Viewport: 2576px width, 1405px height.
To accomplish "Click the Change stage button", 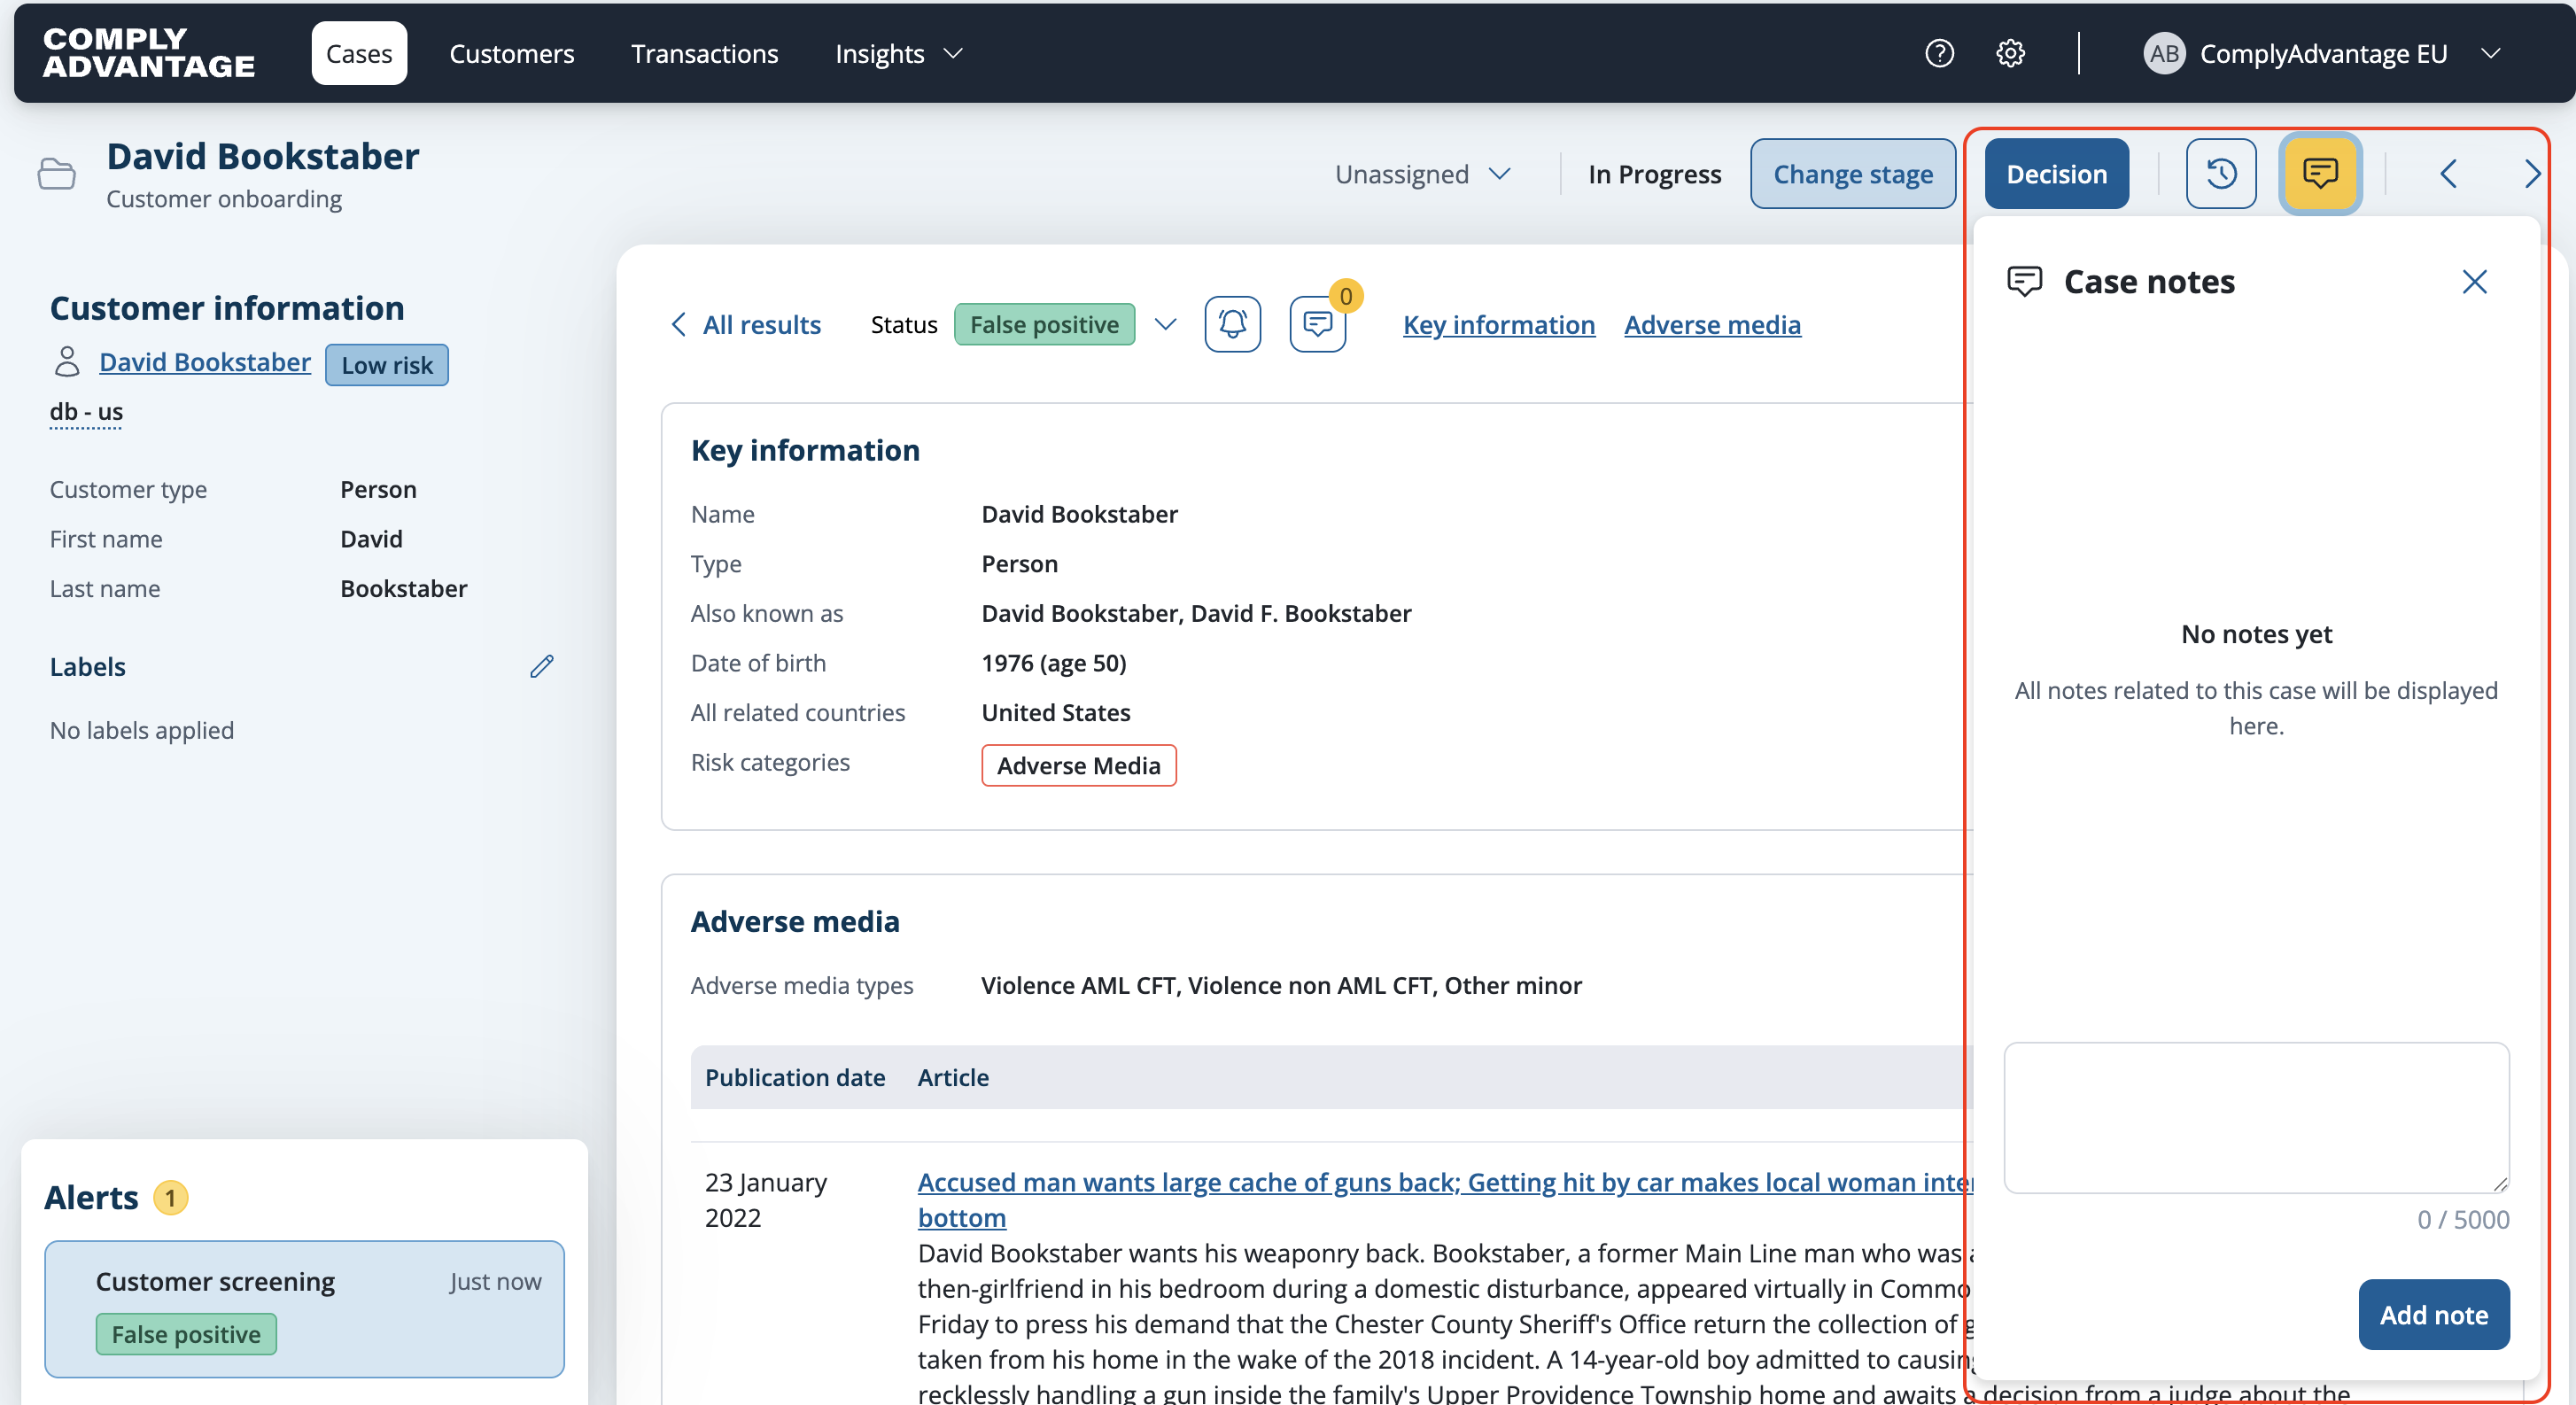I will [x=1852, y=174].
